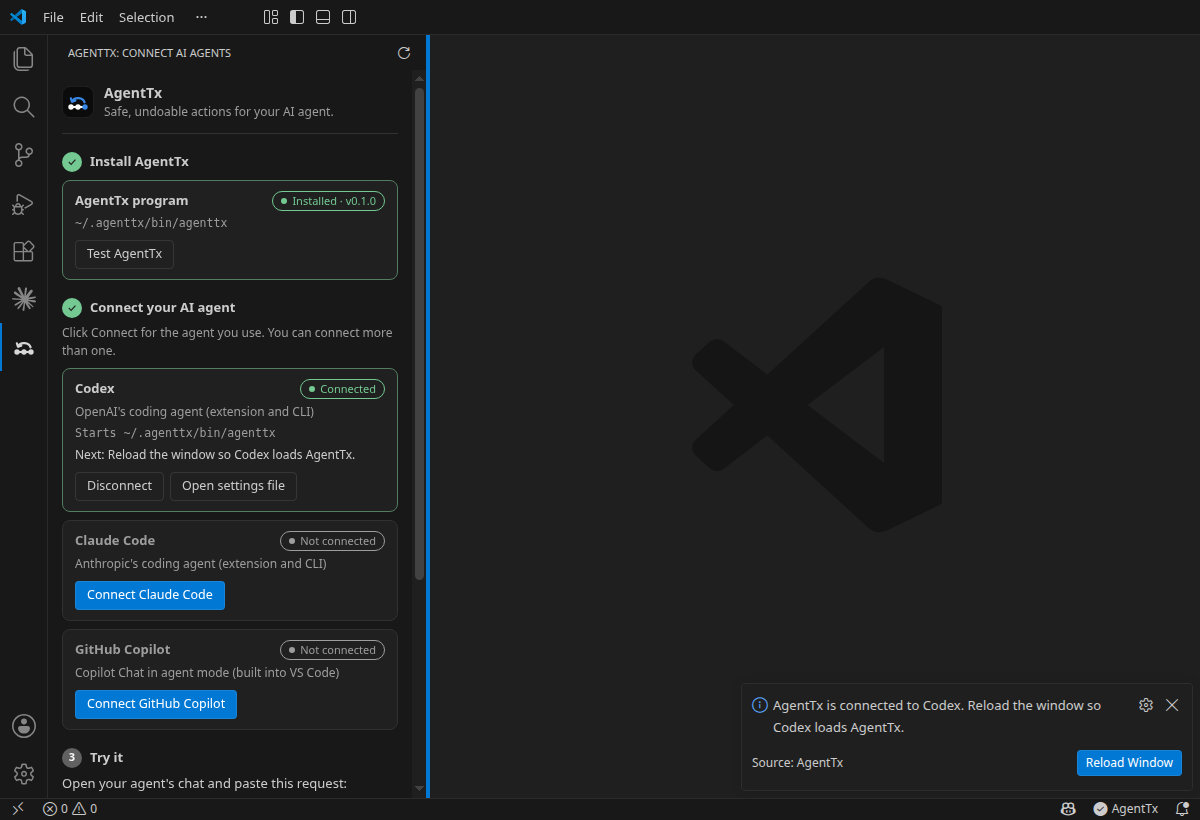Open notifications bell in status bar

(1181, 809)
